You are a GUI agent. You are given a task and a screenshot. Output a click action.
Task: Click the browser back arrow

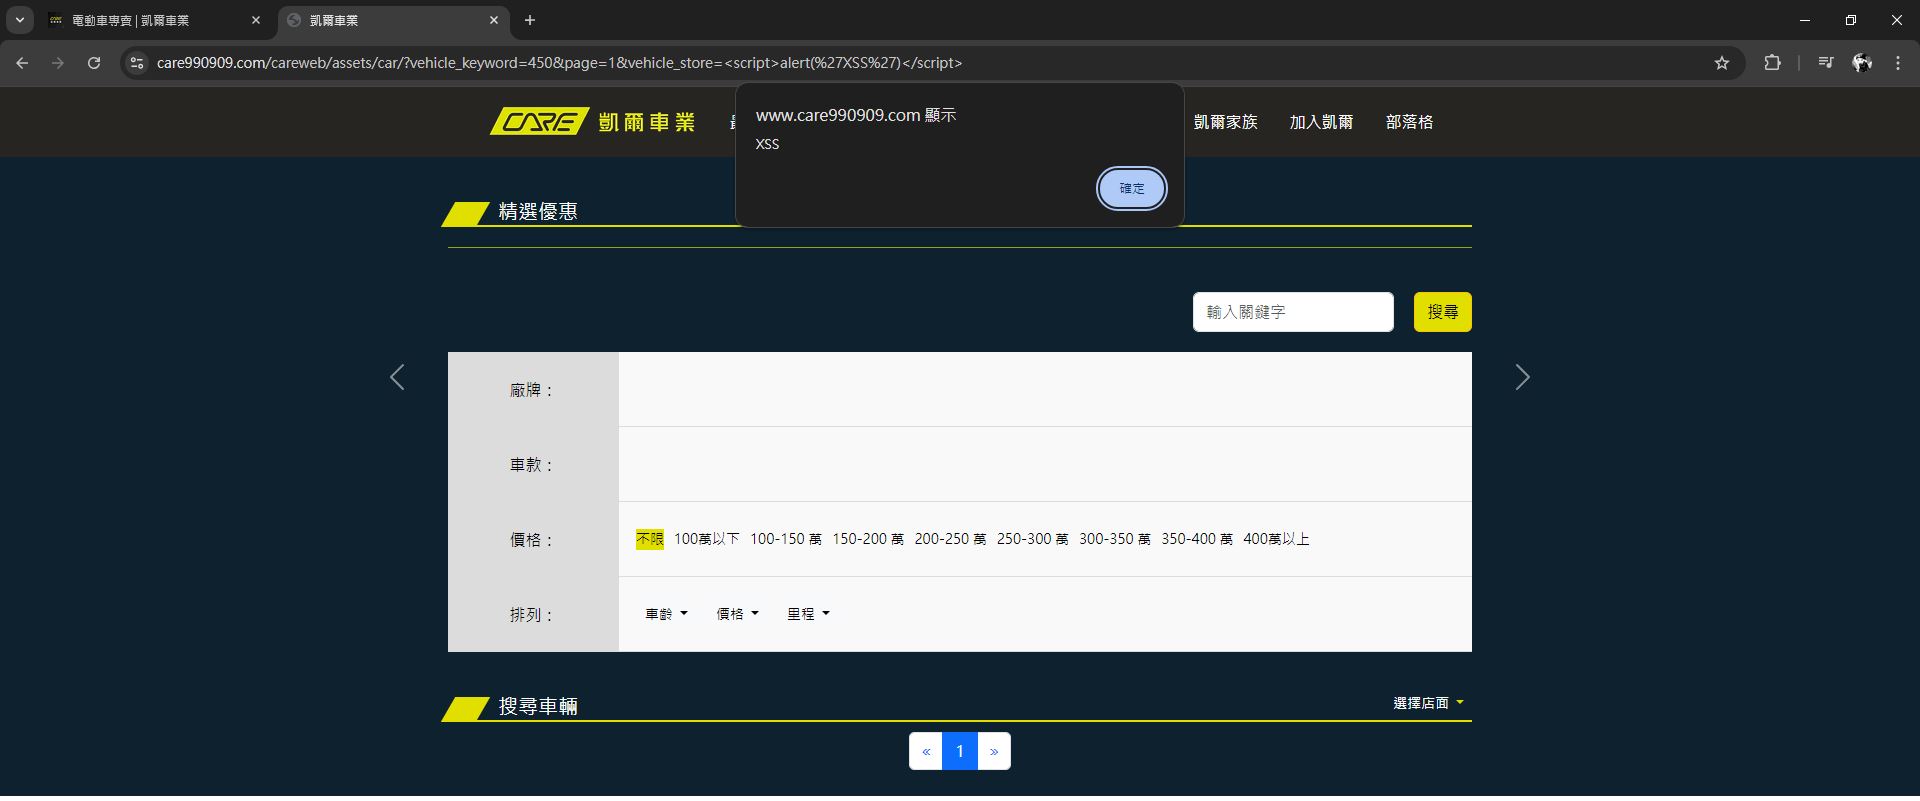pos(22,63)
